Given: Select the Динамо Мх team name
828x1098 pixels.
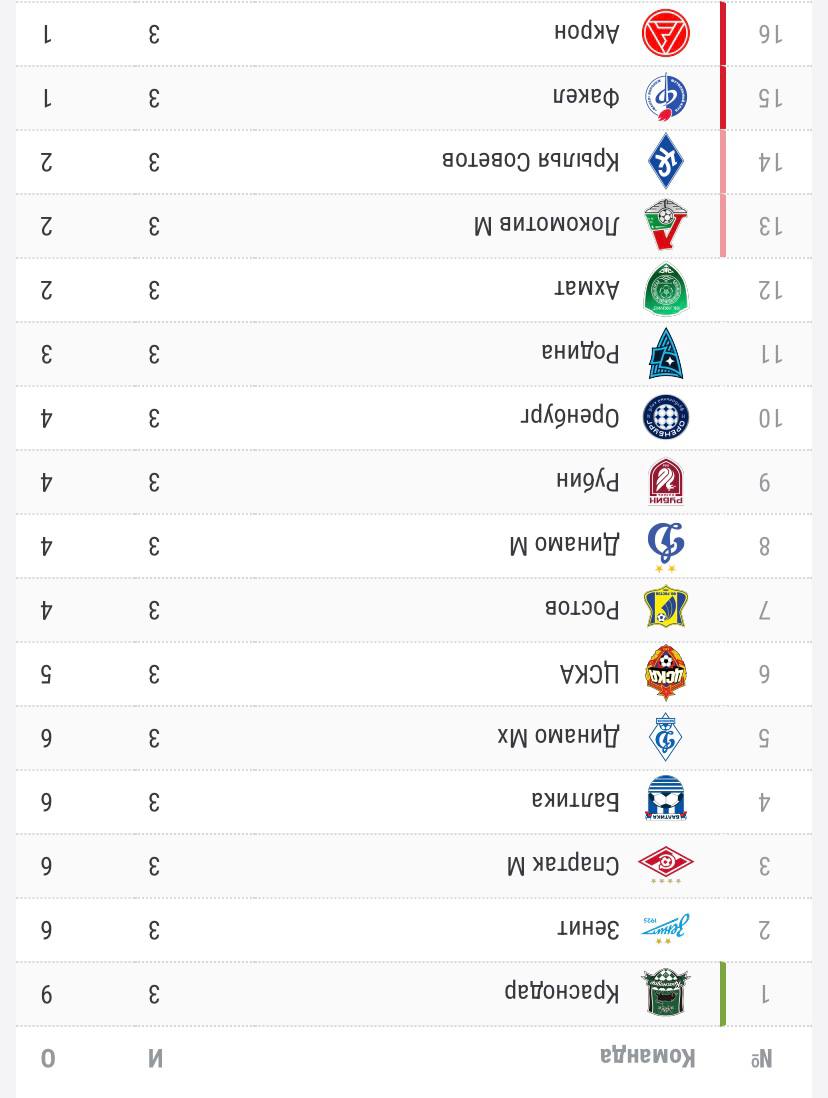Looking at the screenshot, I should pos(558,735).
